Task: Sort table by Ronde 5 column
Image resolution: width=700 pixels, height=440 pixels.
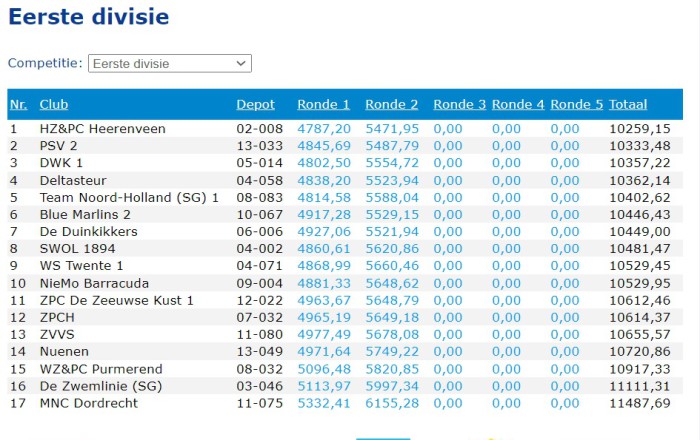Action: (576, 104)
